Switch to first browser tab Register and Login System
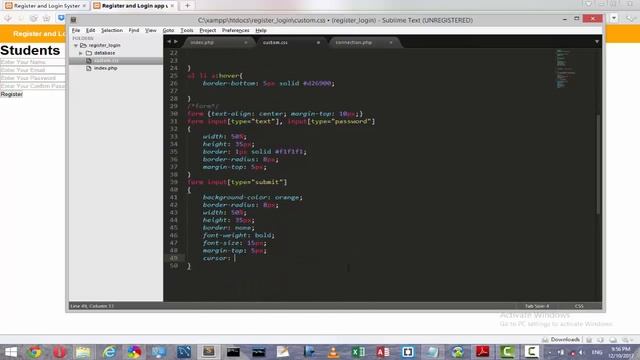 pos(46,6)
